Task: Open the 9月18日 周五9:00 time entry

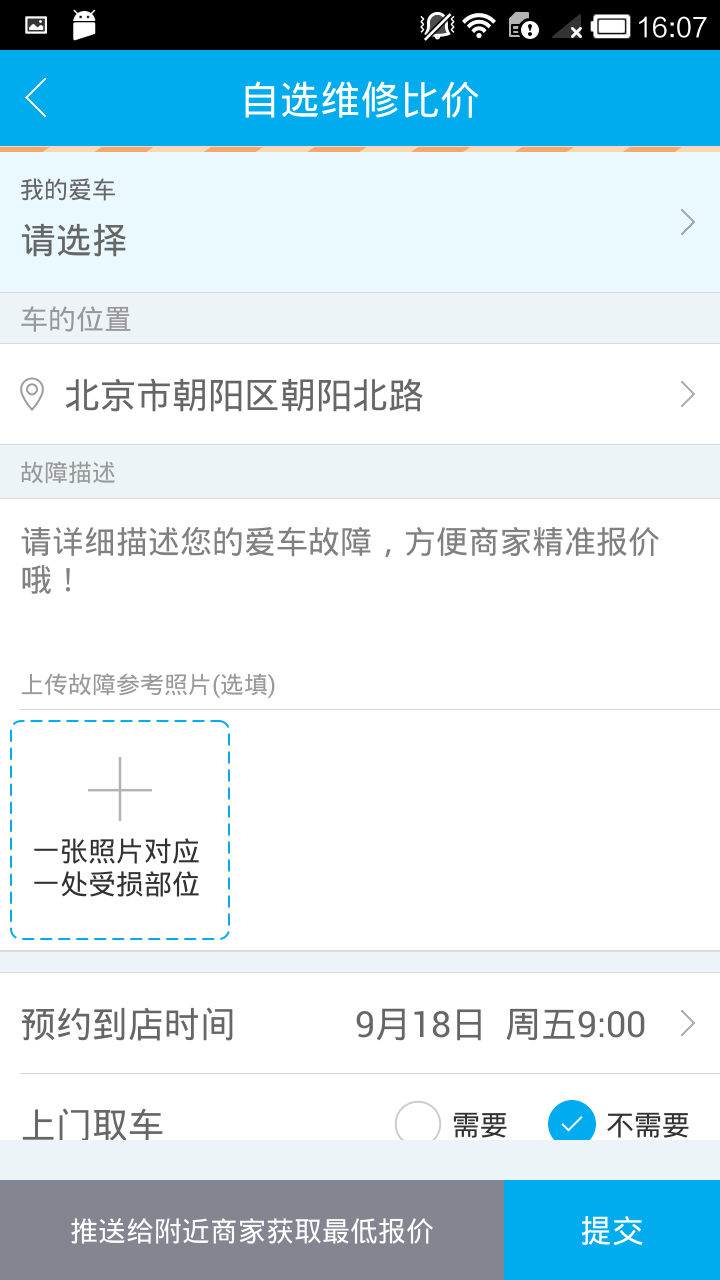Action: coord(500,1024)
